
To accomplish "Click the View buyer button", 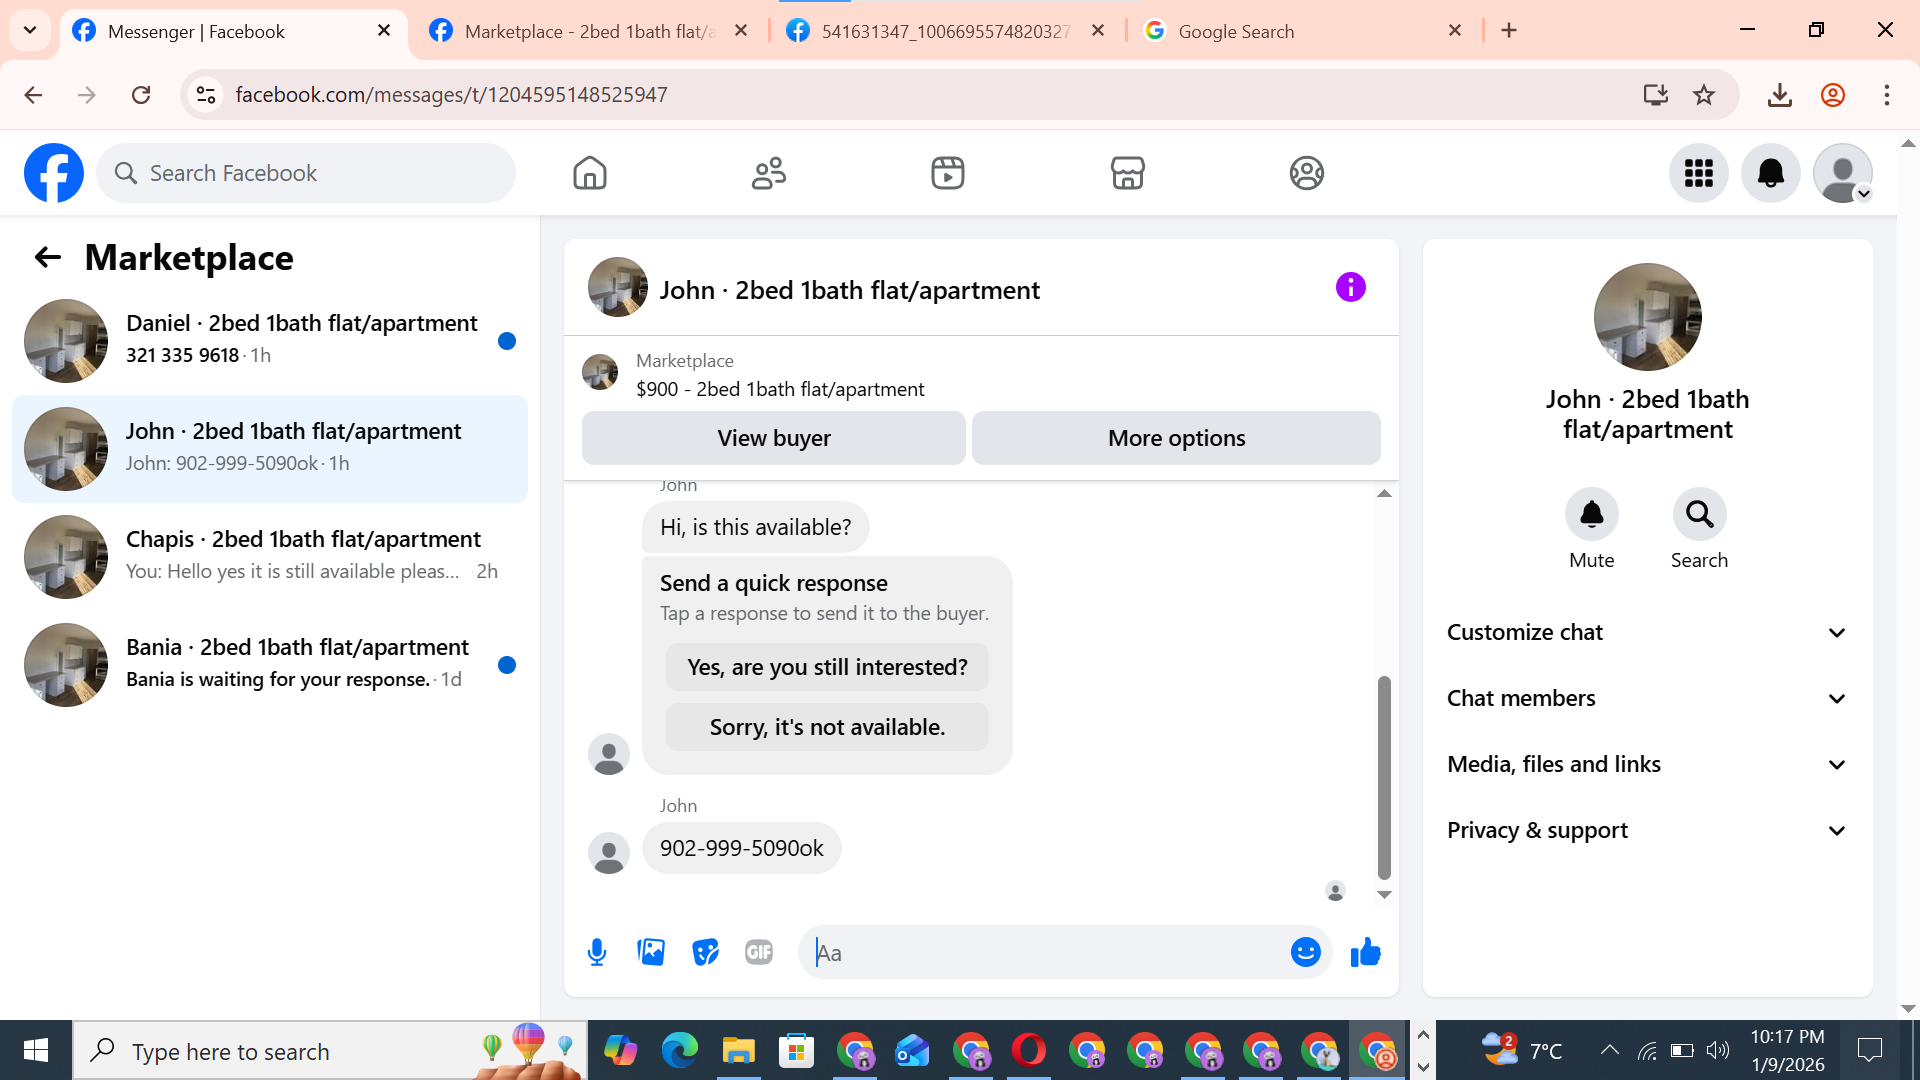I will coord(773,438).
